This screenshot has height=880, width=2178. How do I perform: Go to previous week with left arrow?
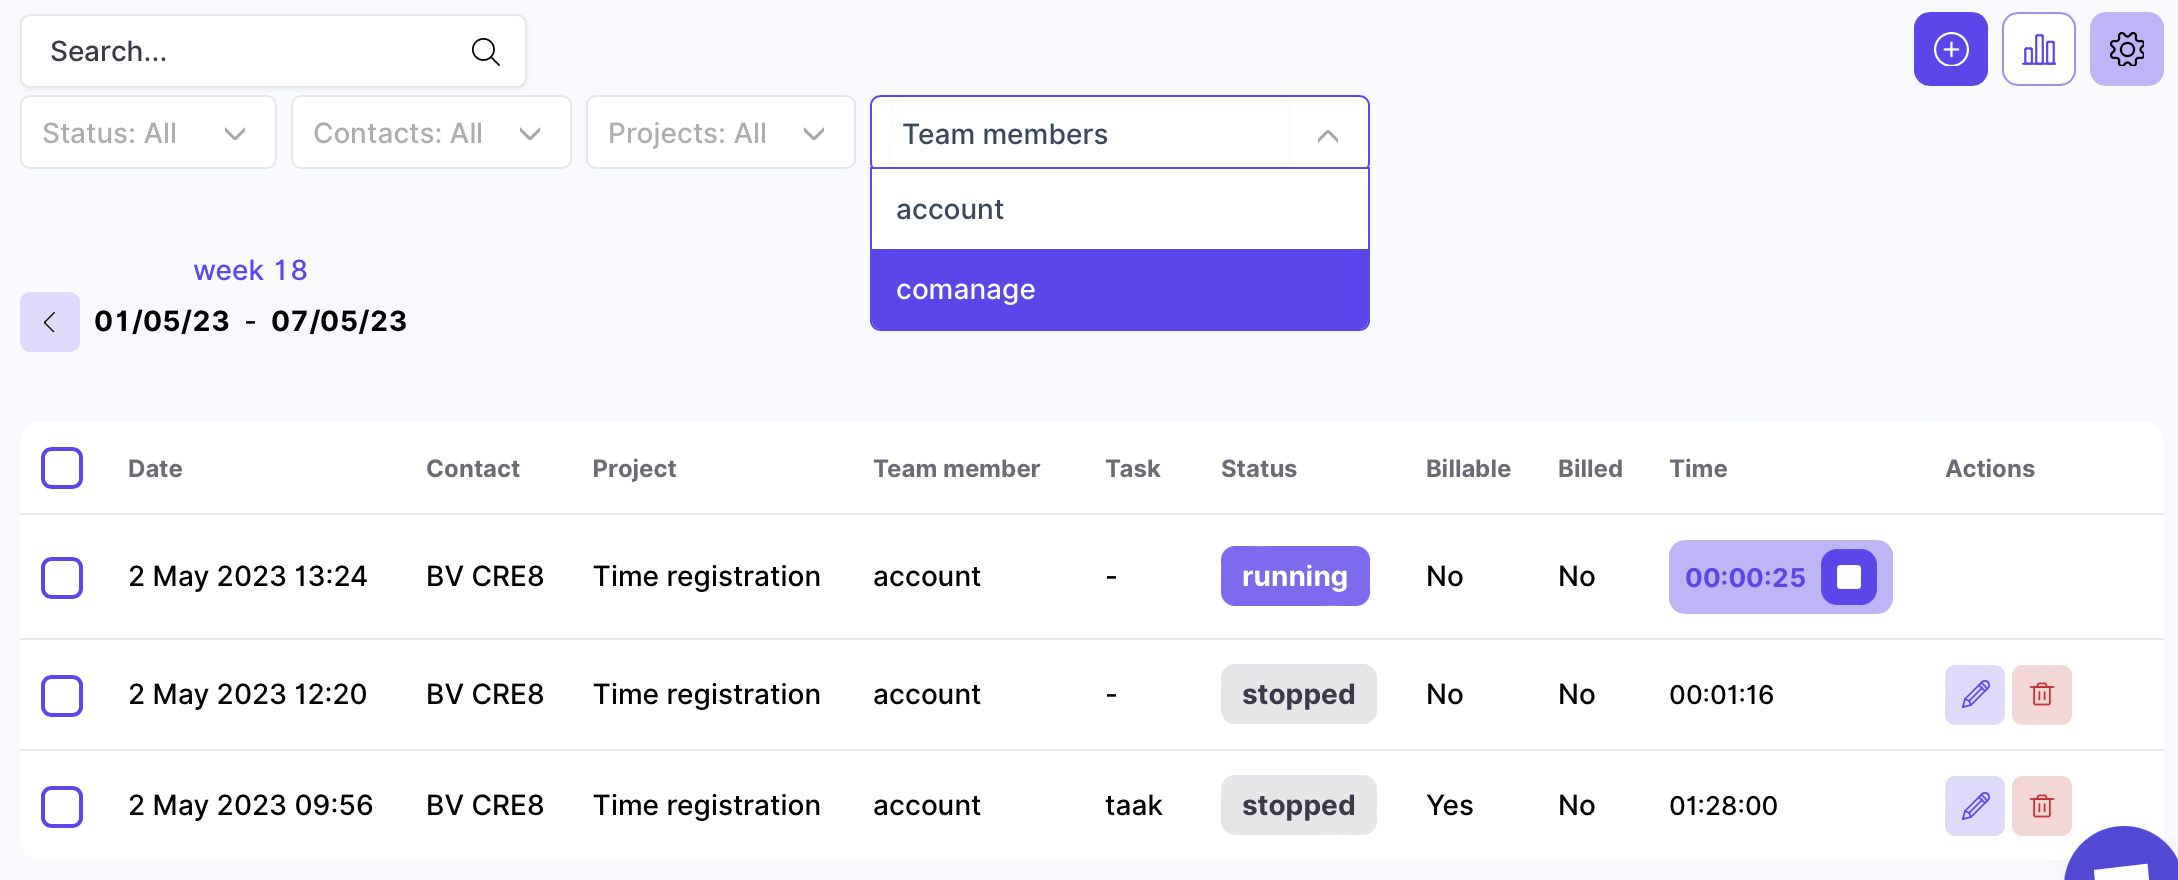pyautogui.click(x=50, y=322)
